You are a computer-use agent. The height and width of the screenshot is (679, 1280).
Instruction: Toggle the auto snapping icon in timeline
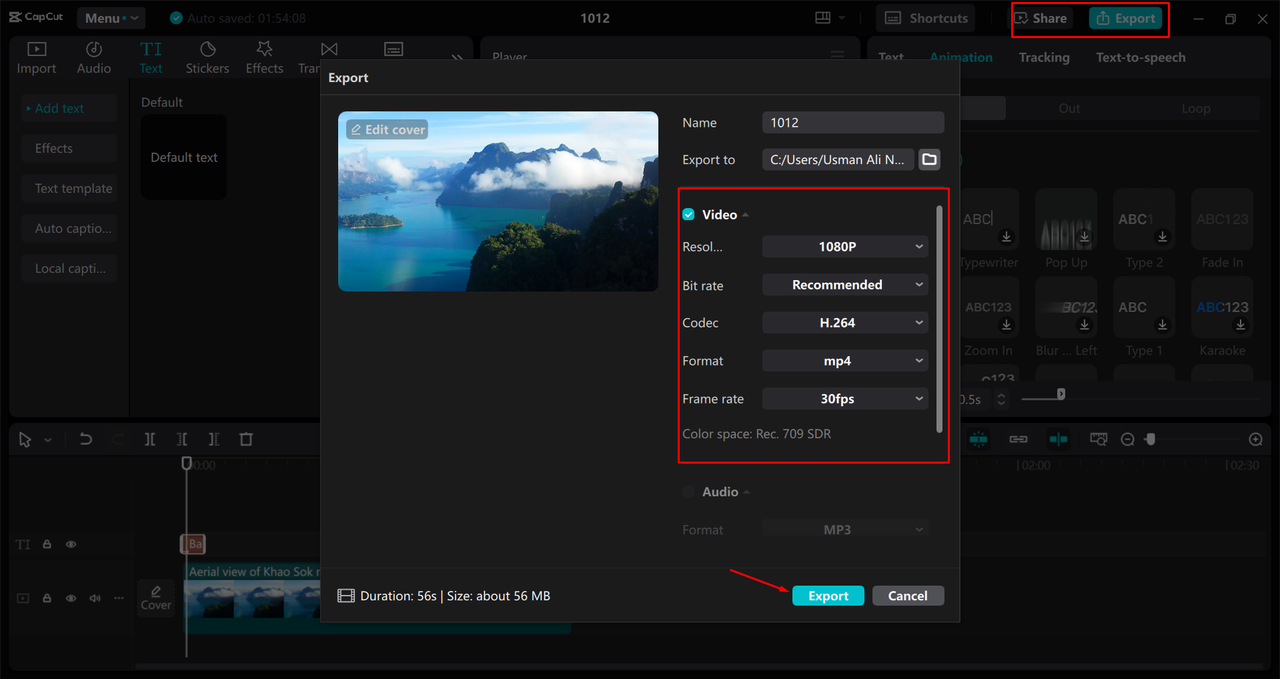[1058, 439]
